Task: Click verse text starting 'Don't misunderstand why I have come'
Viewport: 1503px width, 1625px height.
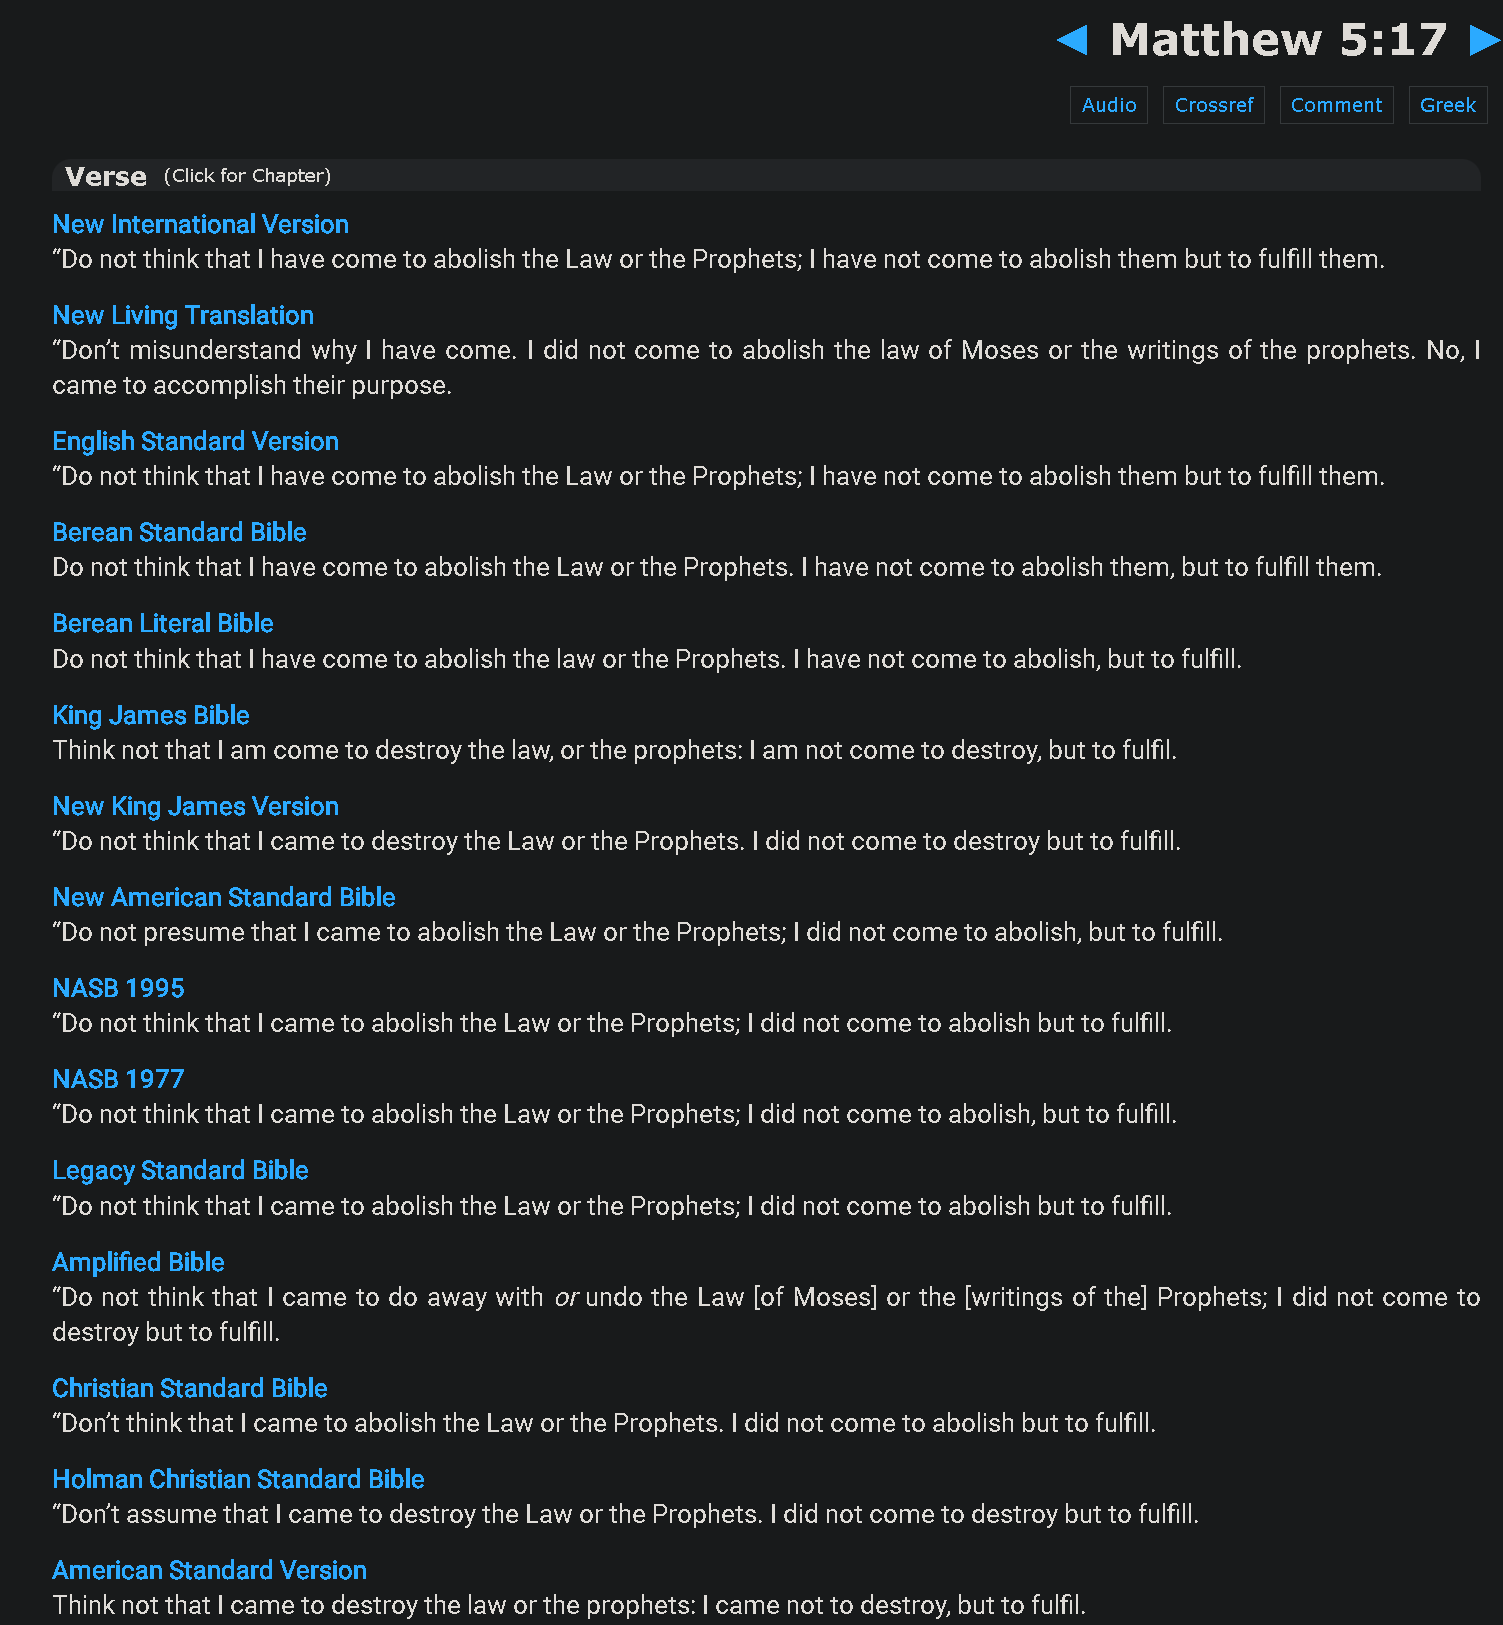Action: [766, 367]
